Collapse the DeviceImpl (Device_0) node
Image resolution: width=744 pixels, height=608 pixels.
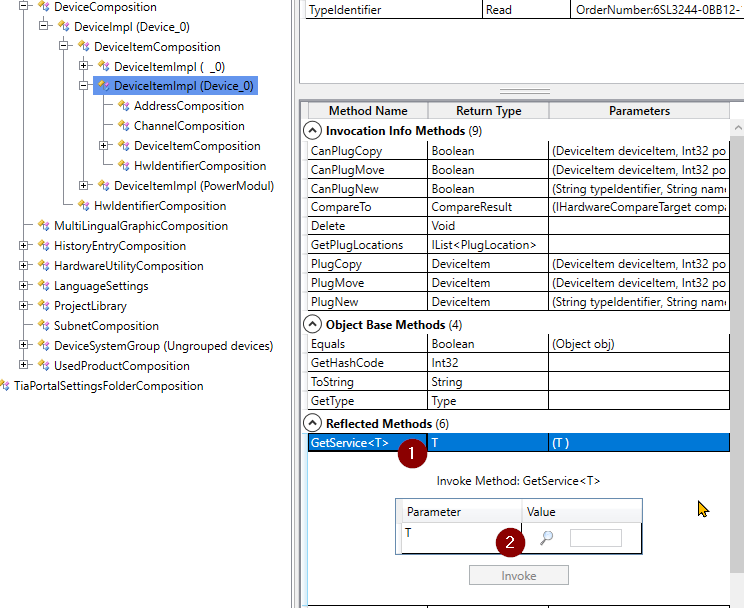click(44, 25)
